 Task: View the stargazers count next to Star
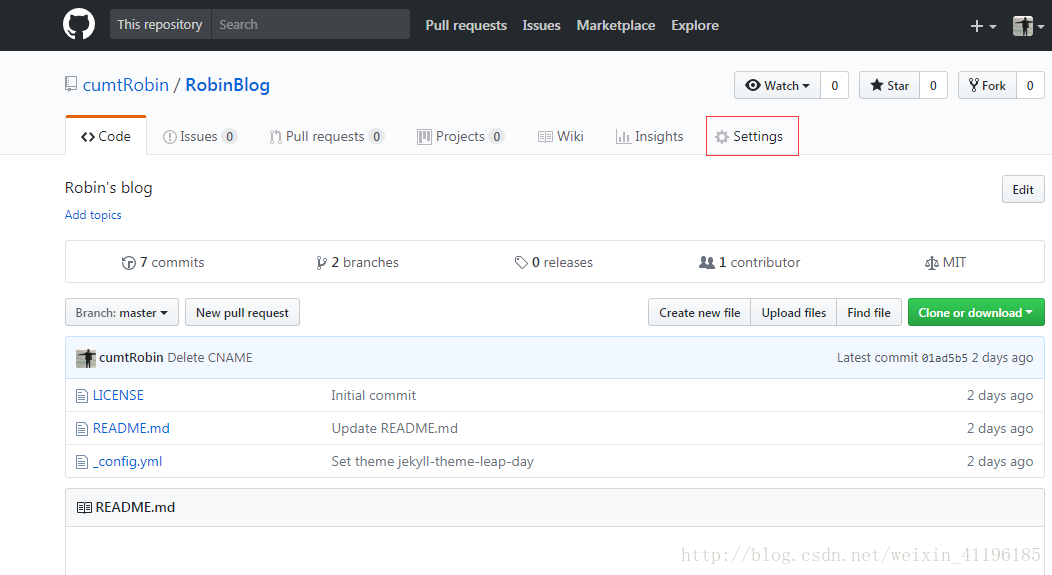[933, 85]
